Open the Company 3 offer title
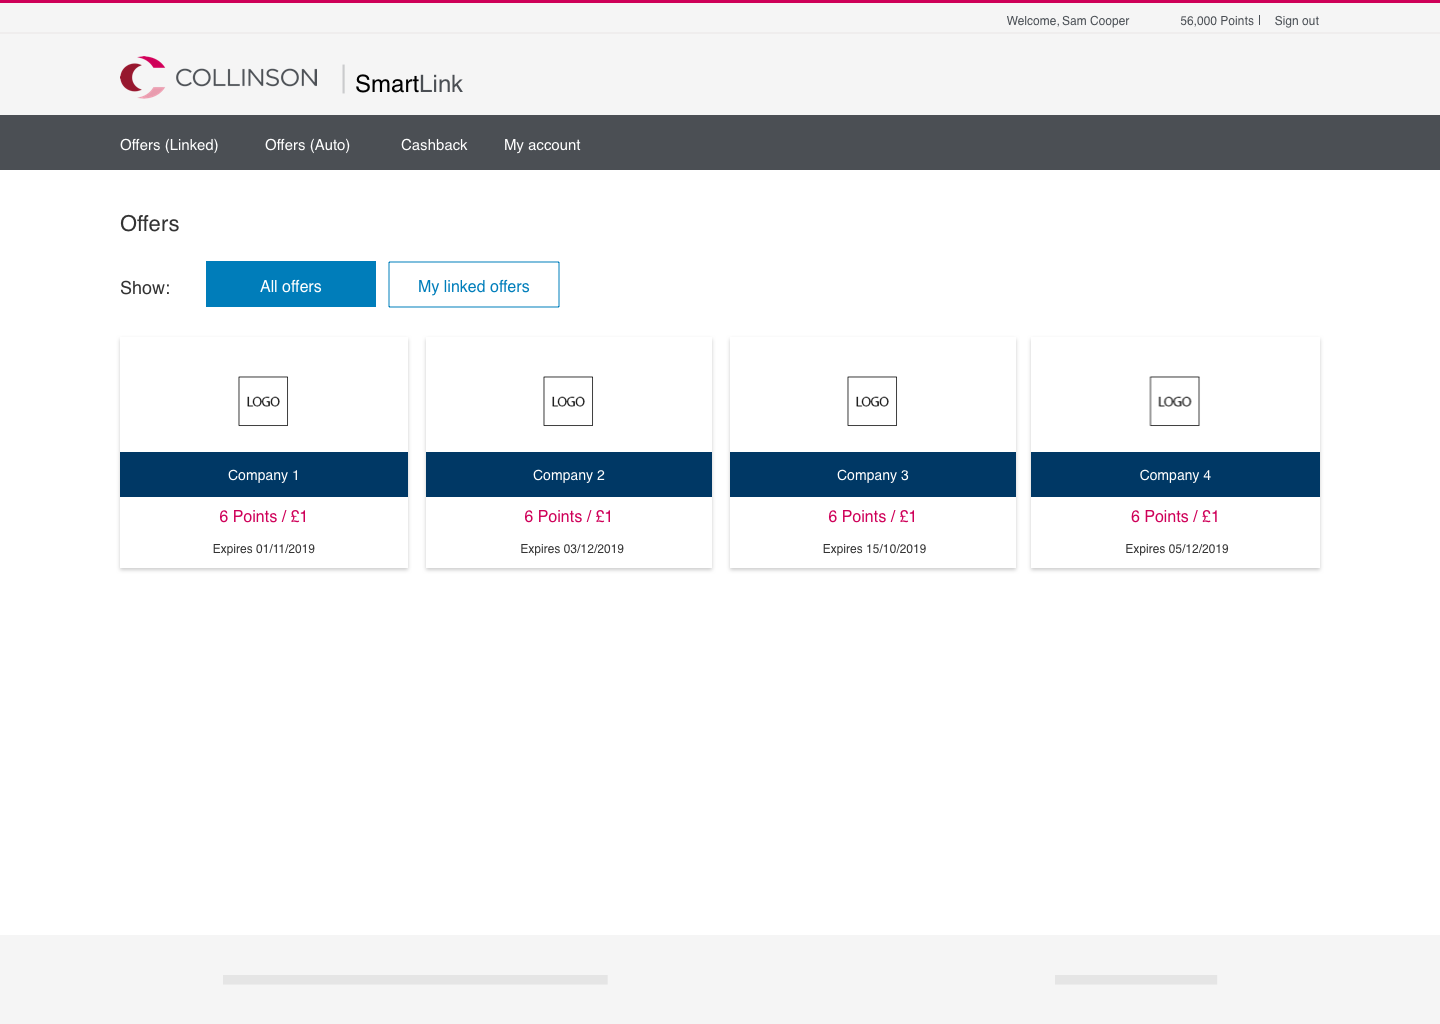 (873, 475)
